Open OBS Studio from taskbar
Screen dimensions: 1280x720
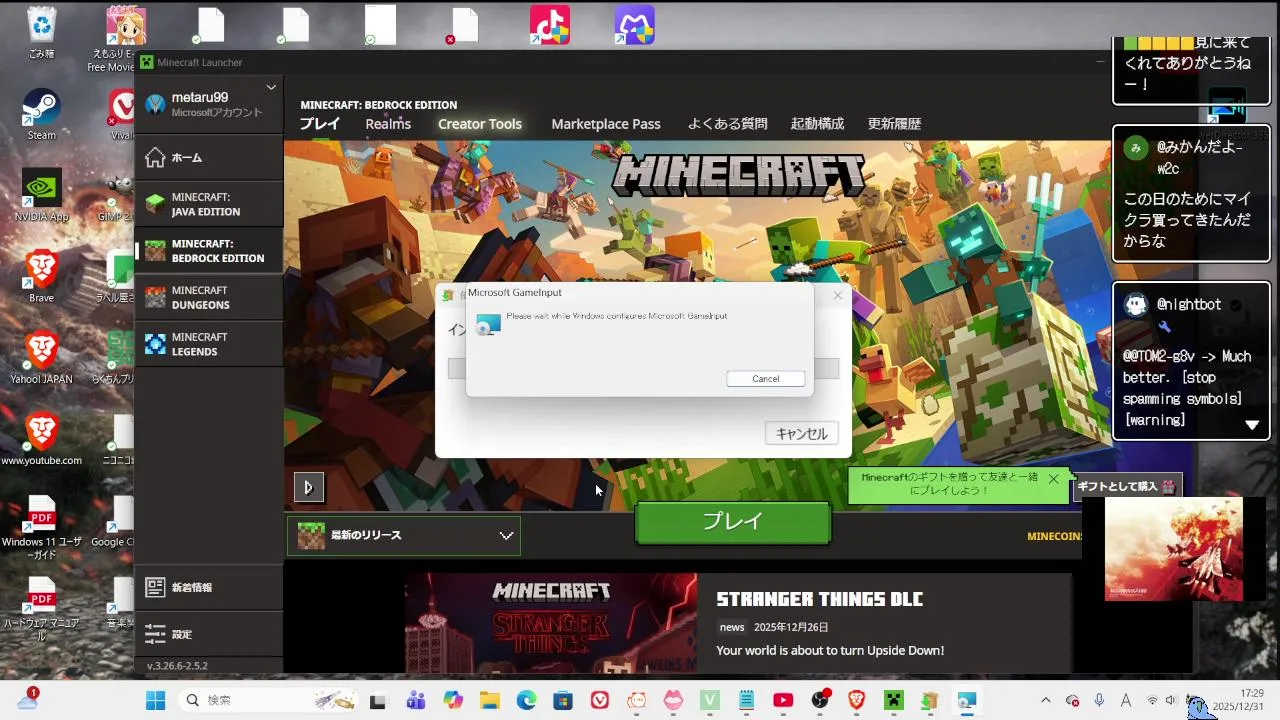820,701
